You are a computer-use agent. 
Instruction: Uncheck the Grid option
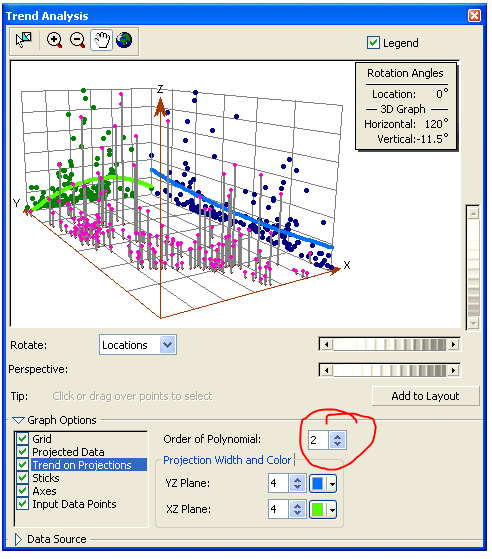click(x=22, y=439)
